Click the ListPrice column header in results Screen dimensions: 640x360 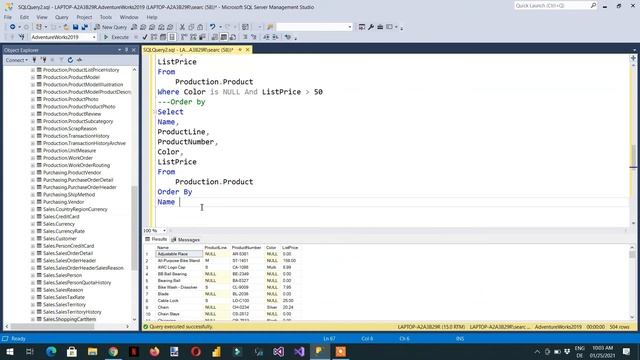click(x=290, y=247)
